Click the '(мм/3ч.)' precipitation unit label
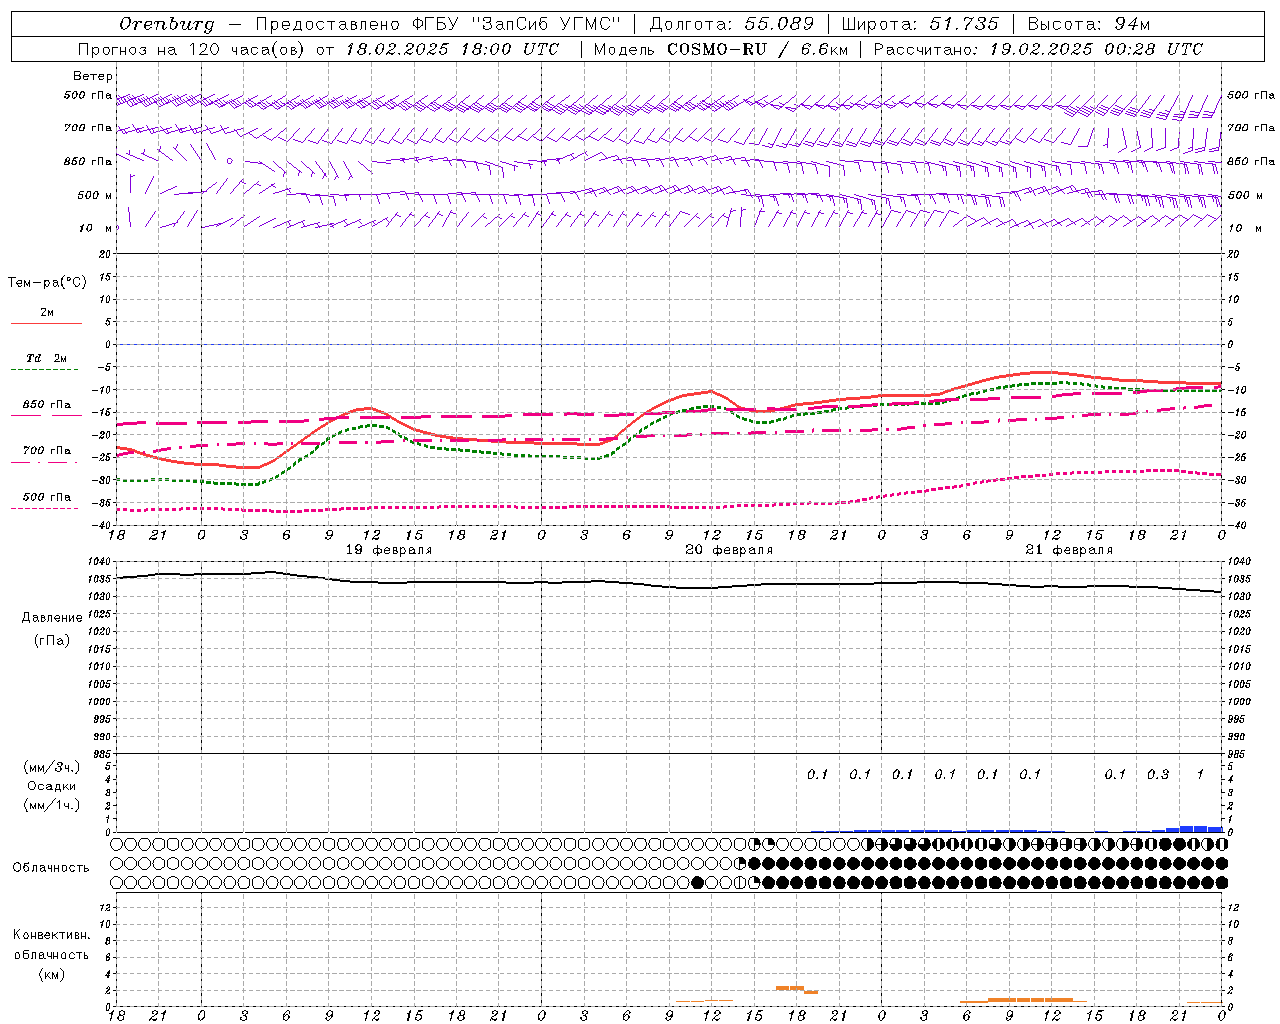The image size is (1280, 1024). click(x=52, y=768)
